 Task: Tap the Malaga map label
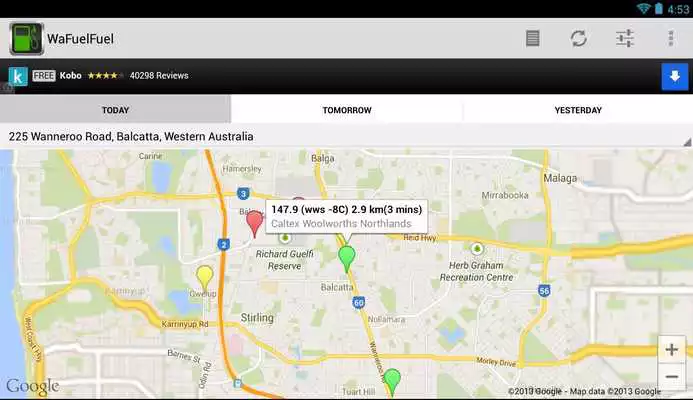point(560,178)
